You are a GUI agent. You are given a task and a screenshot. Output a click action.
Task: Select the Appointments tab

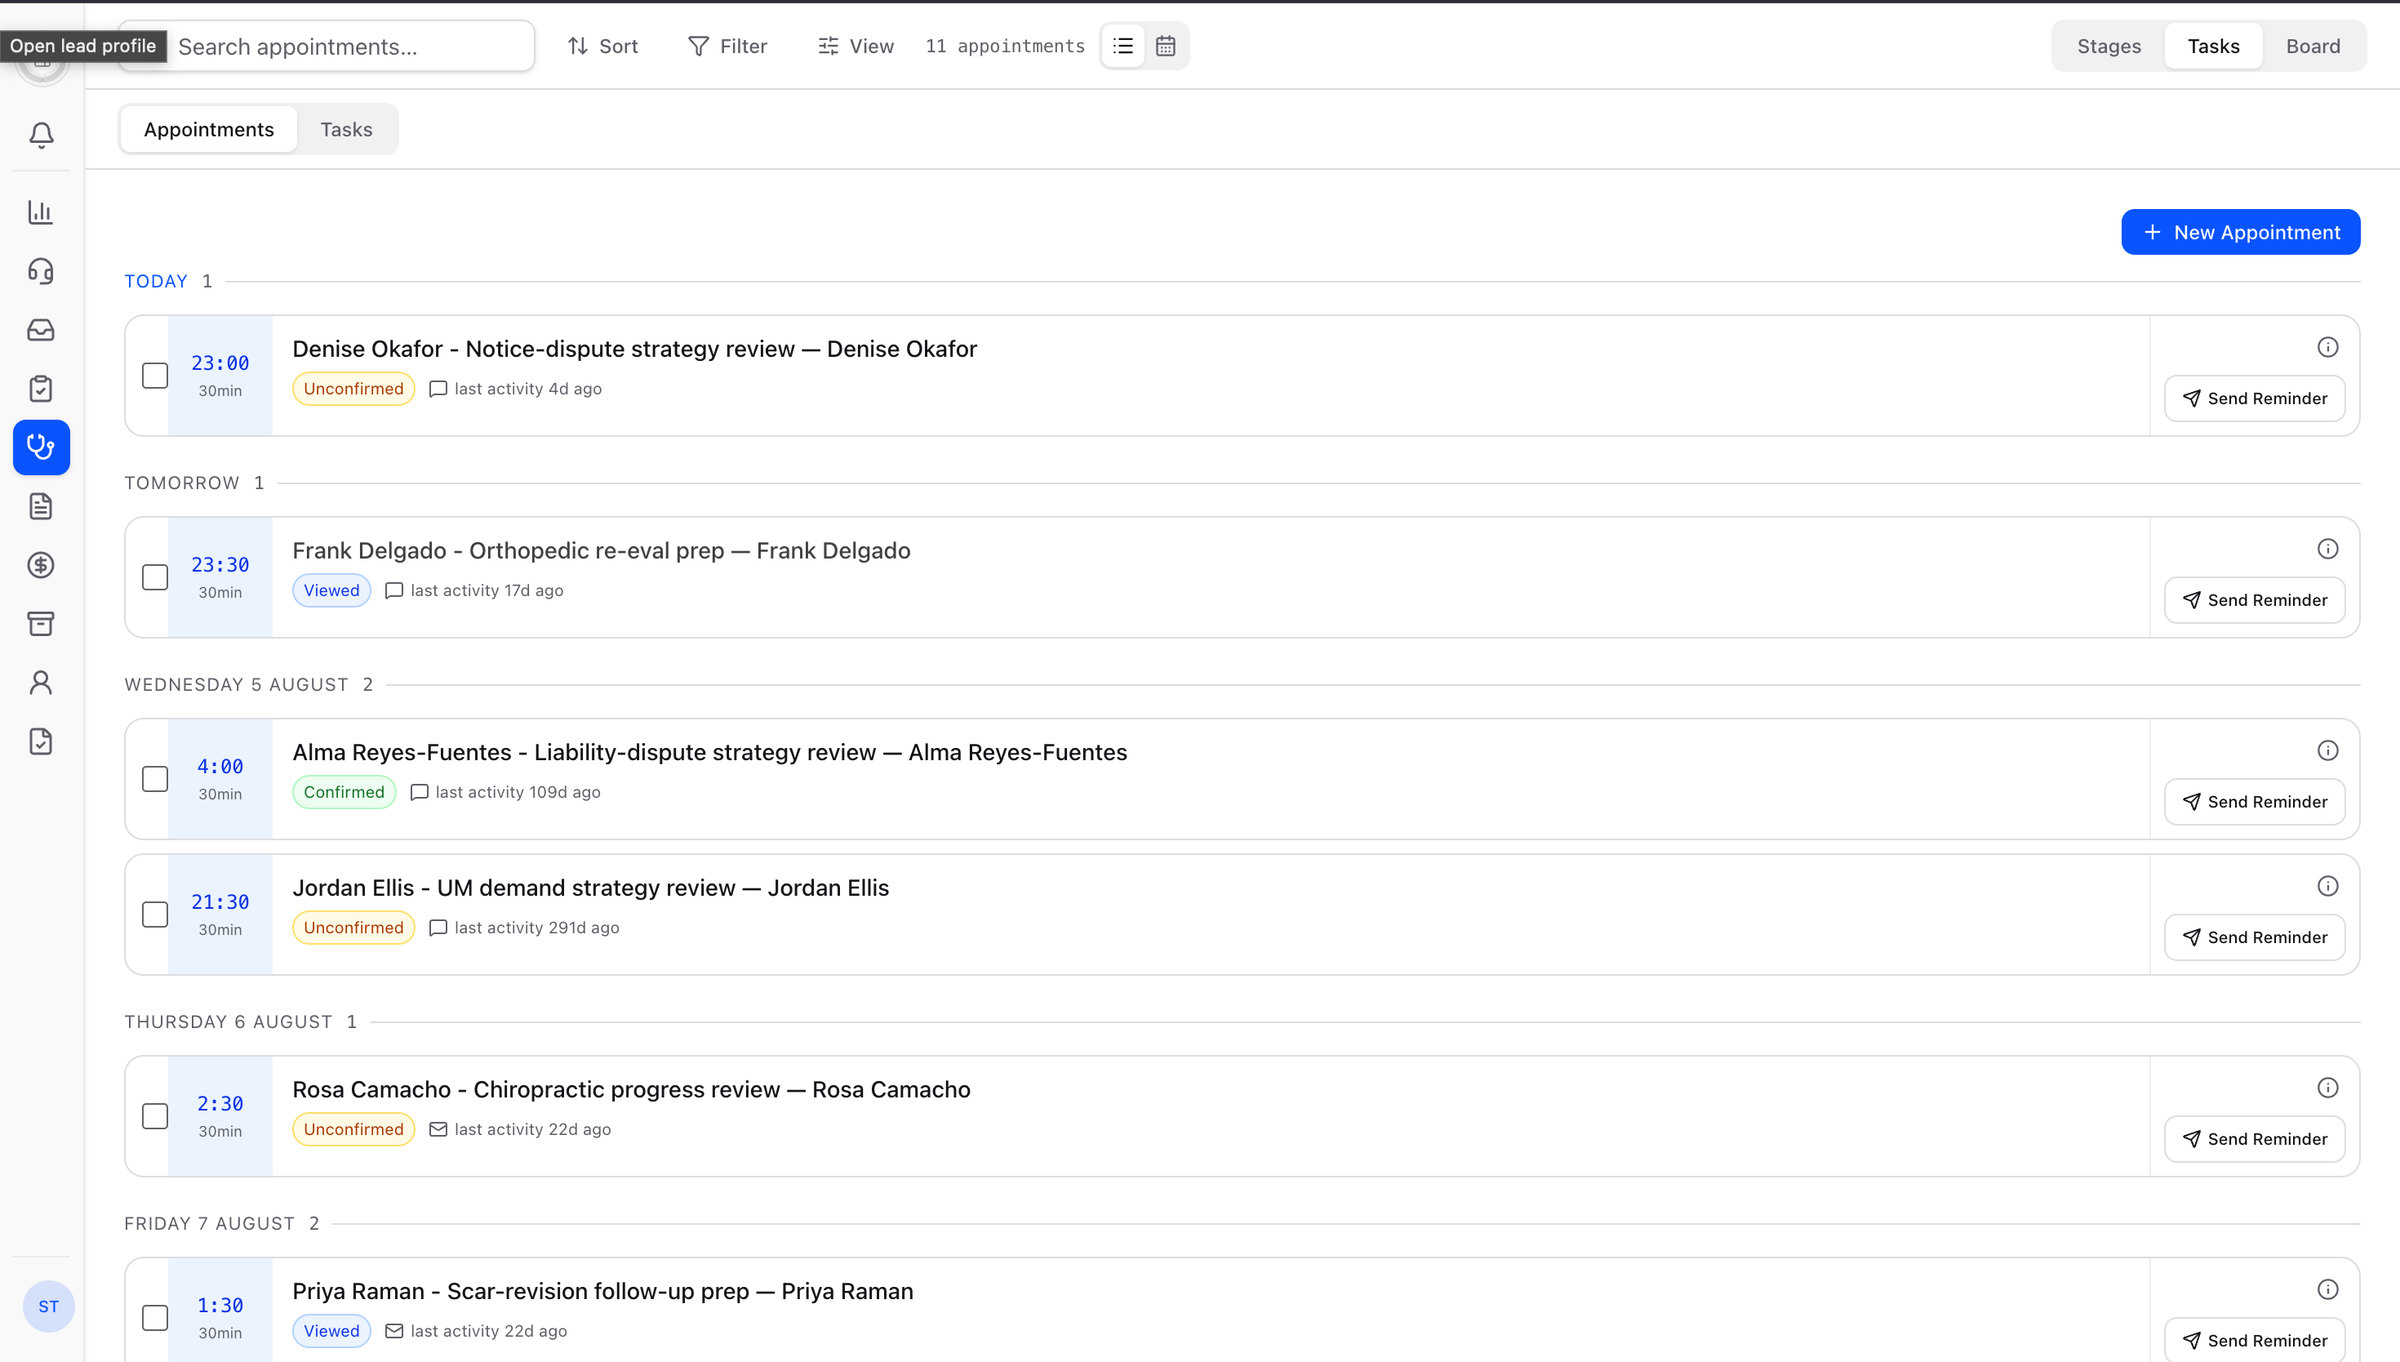click(209, 129)
